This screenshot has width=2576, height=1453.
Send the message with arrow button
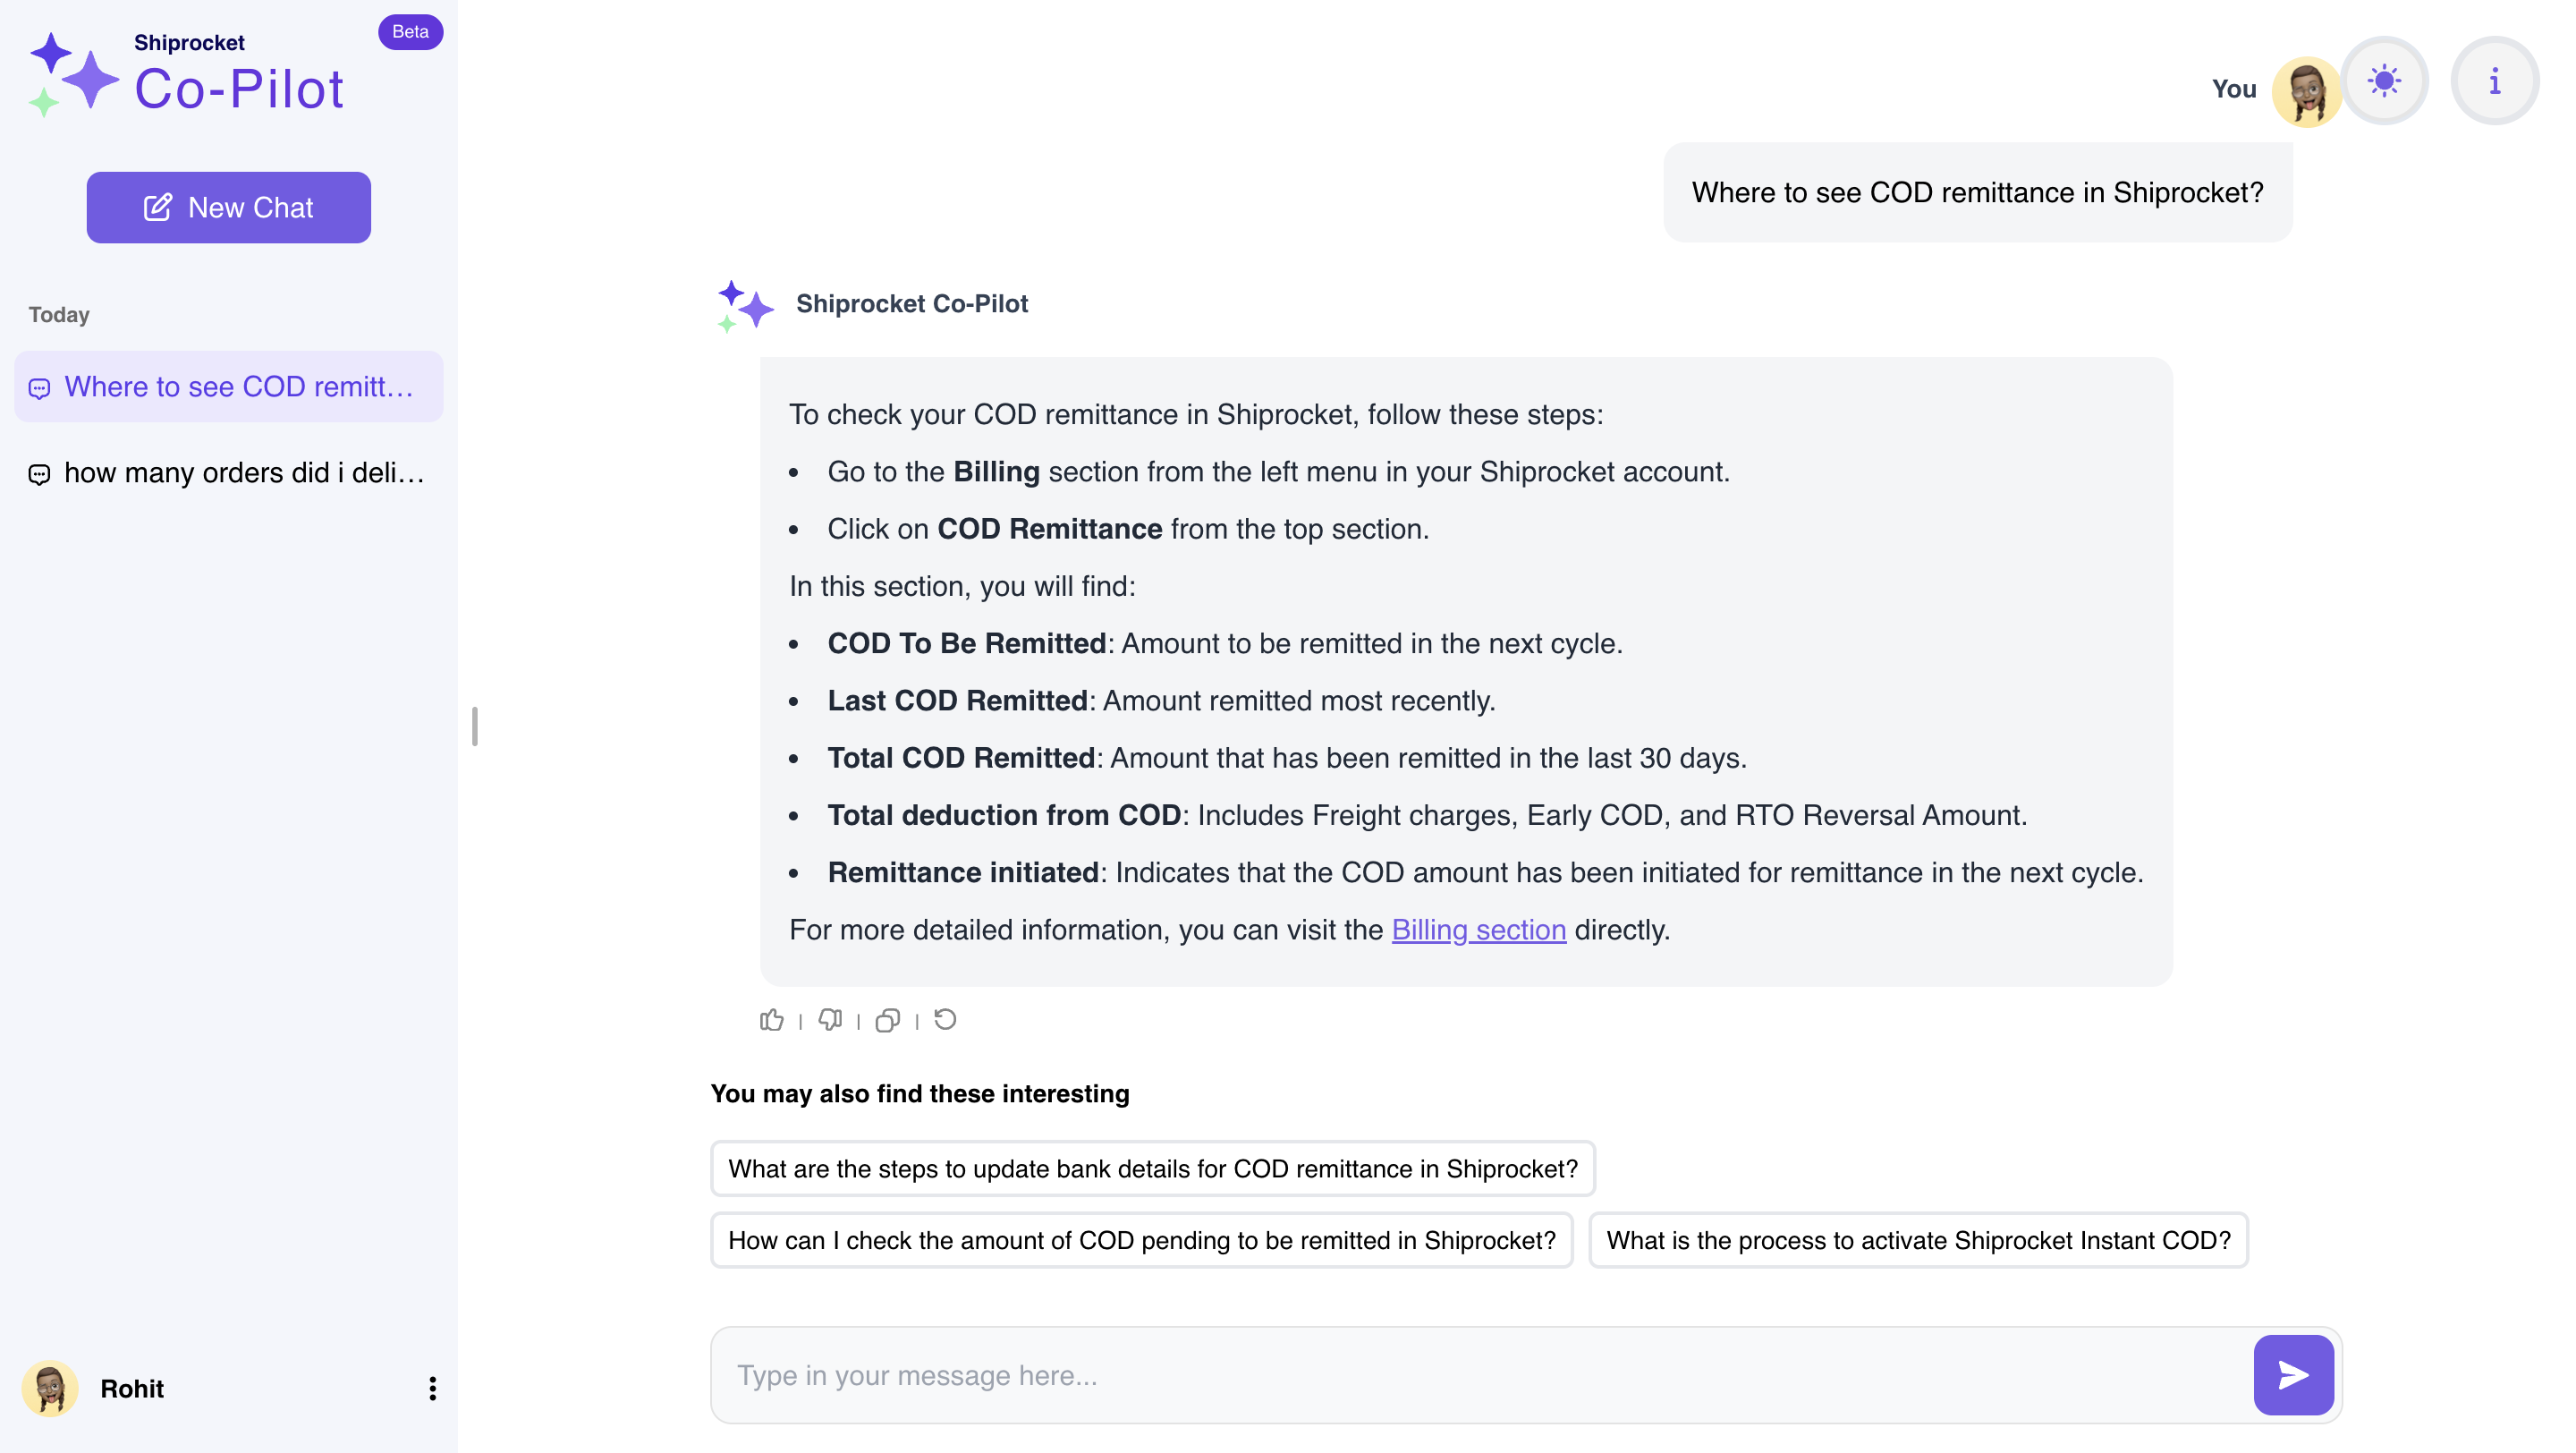[x=2292, y=1375]
